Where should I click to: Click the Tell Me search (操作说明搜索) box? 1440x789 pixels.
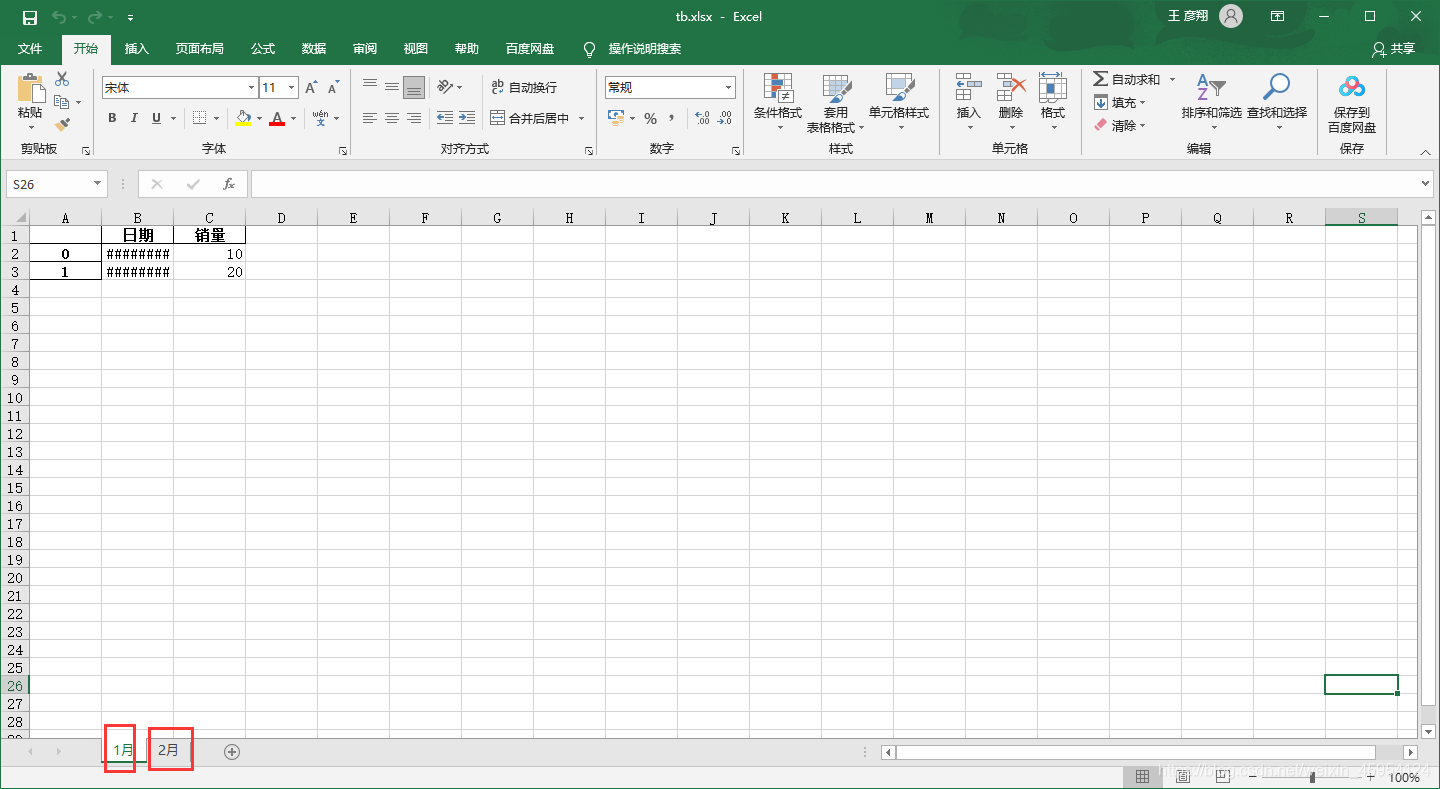pyautogui.click(x=633, y=48)
